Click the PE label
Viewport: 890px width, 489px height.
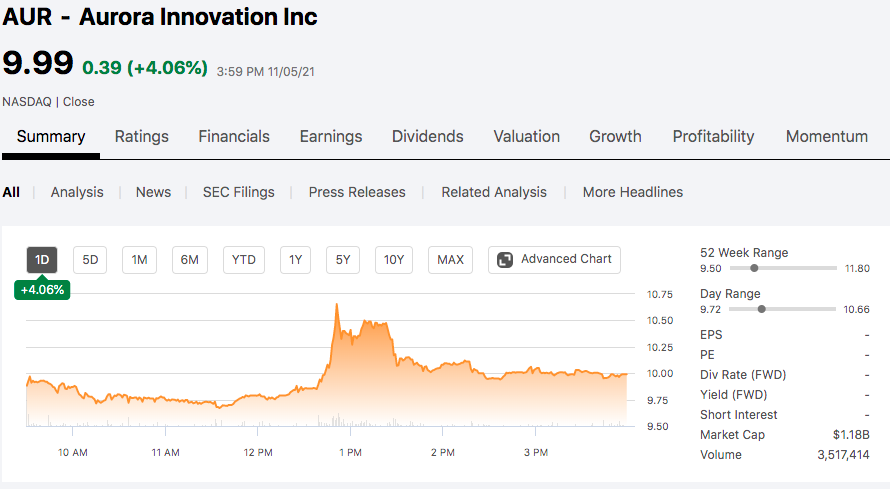tap(707, 355)
